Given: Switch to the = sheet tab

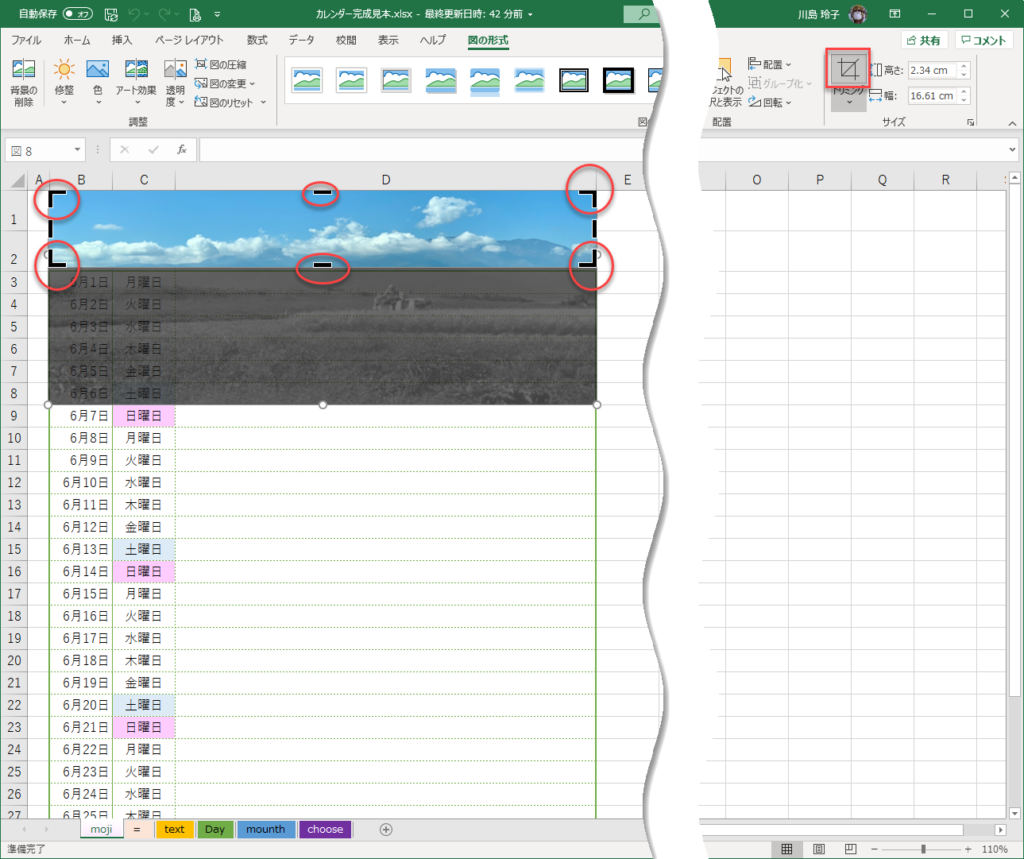Looking at the screenshot, I should point(136,829).
